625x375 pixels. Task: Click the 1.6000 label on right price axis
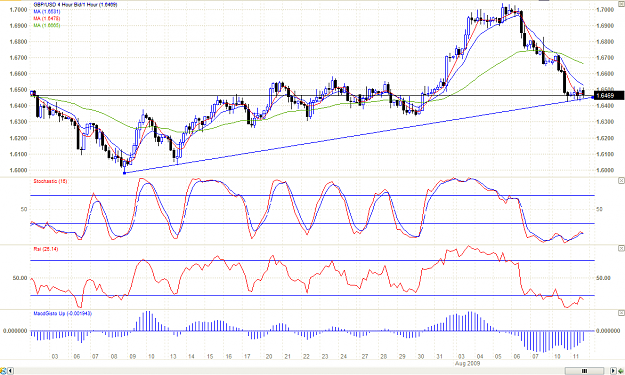click(605, 170)
